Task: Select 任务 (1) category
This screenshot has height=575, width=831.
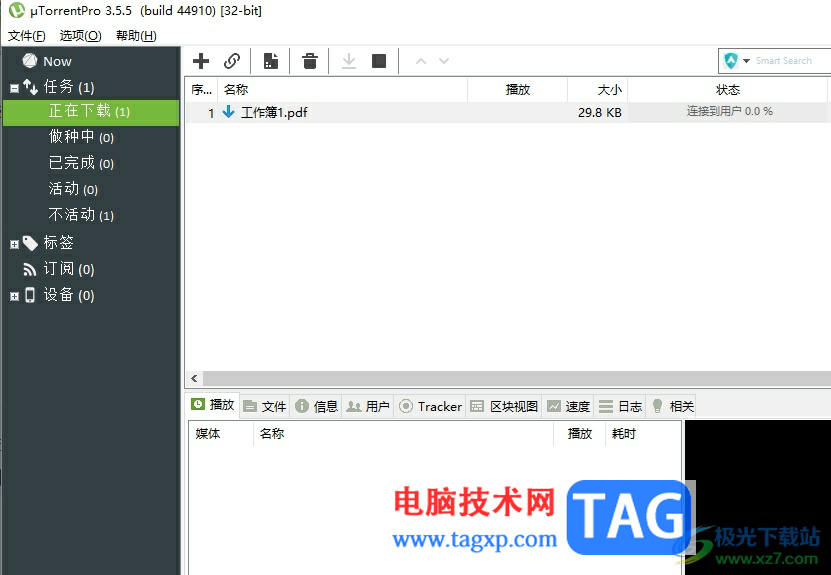Action: (69, 87)
